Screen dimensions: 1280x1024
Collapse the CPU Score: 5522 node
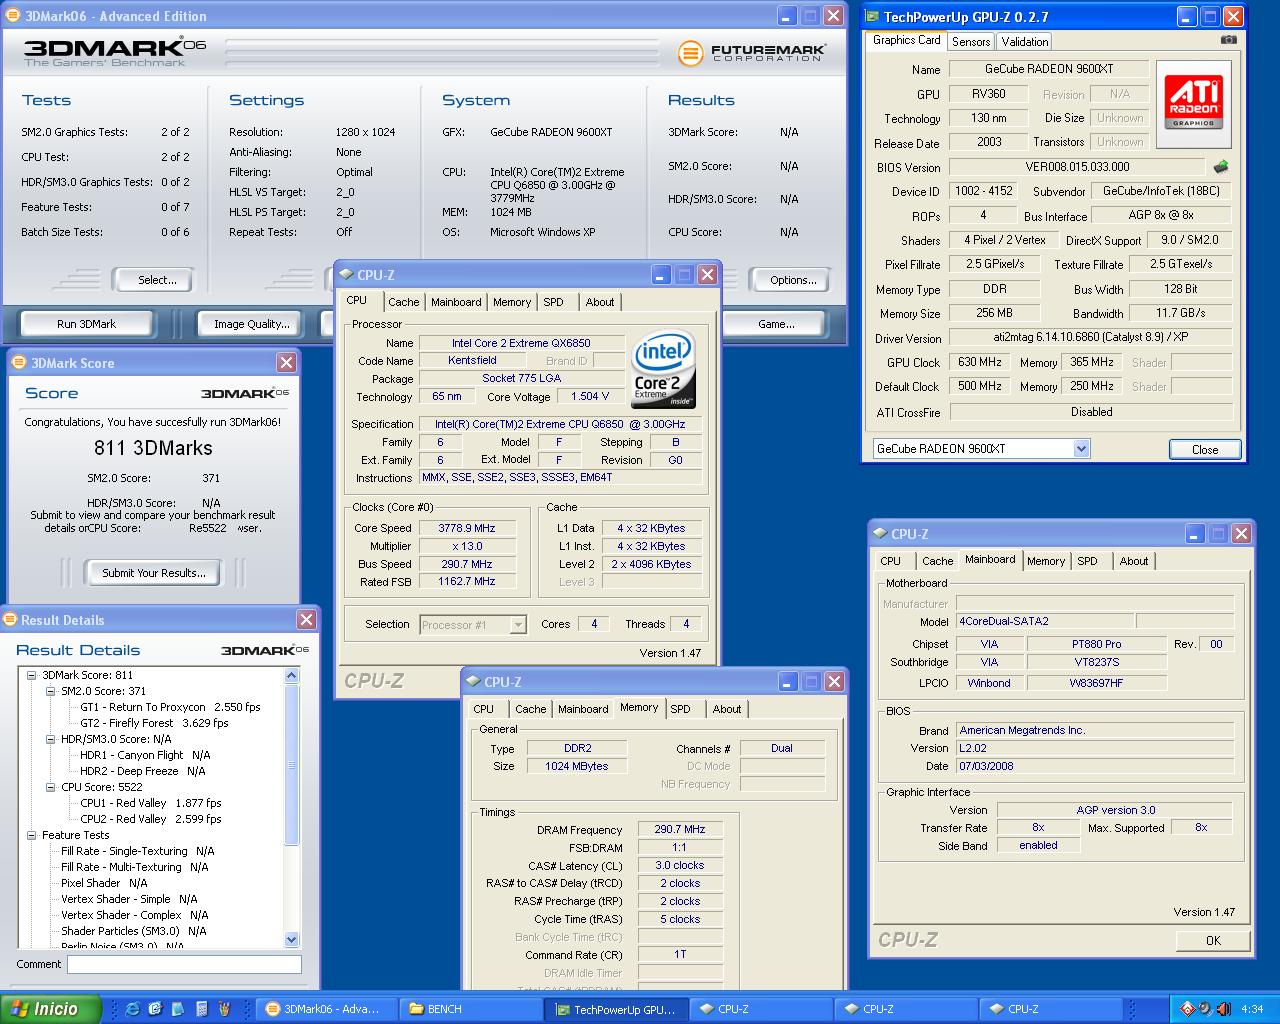click(x=51, y=787)
